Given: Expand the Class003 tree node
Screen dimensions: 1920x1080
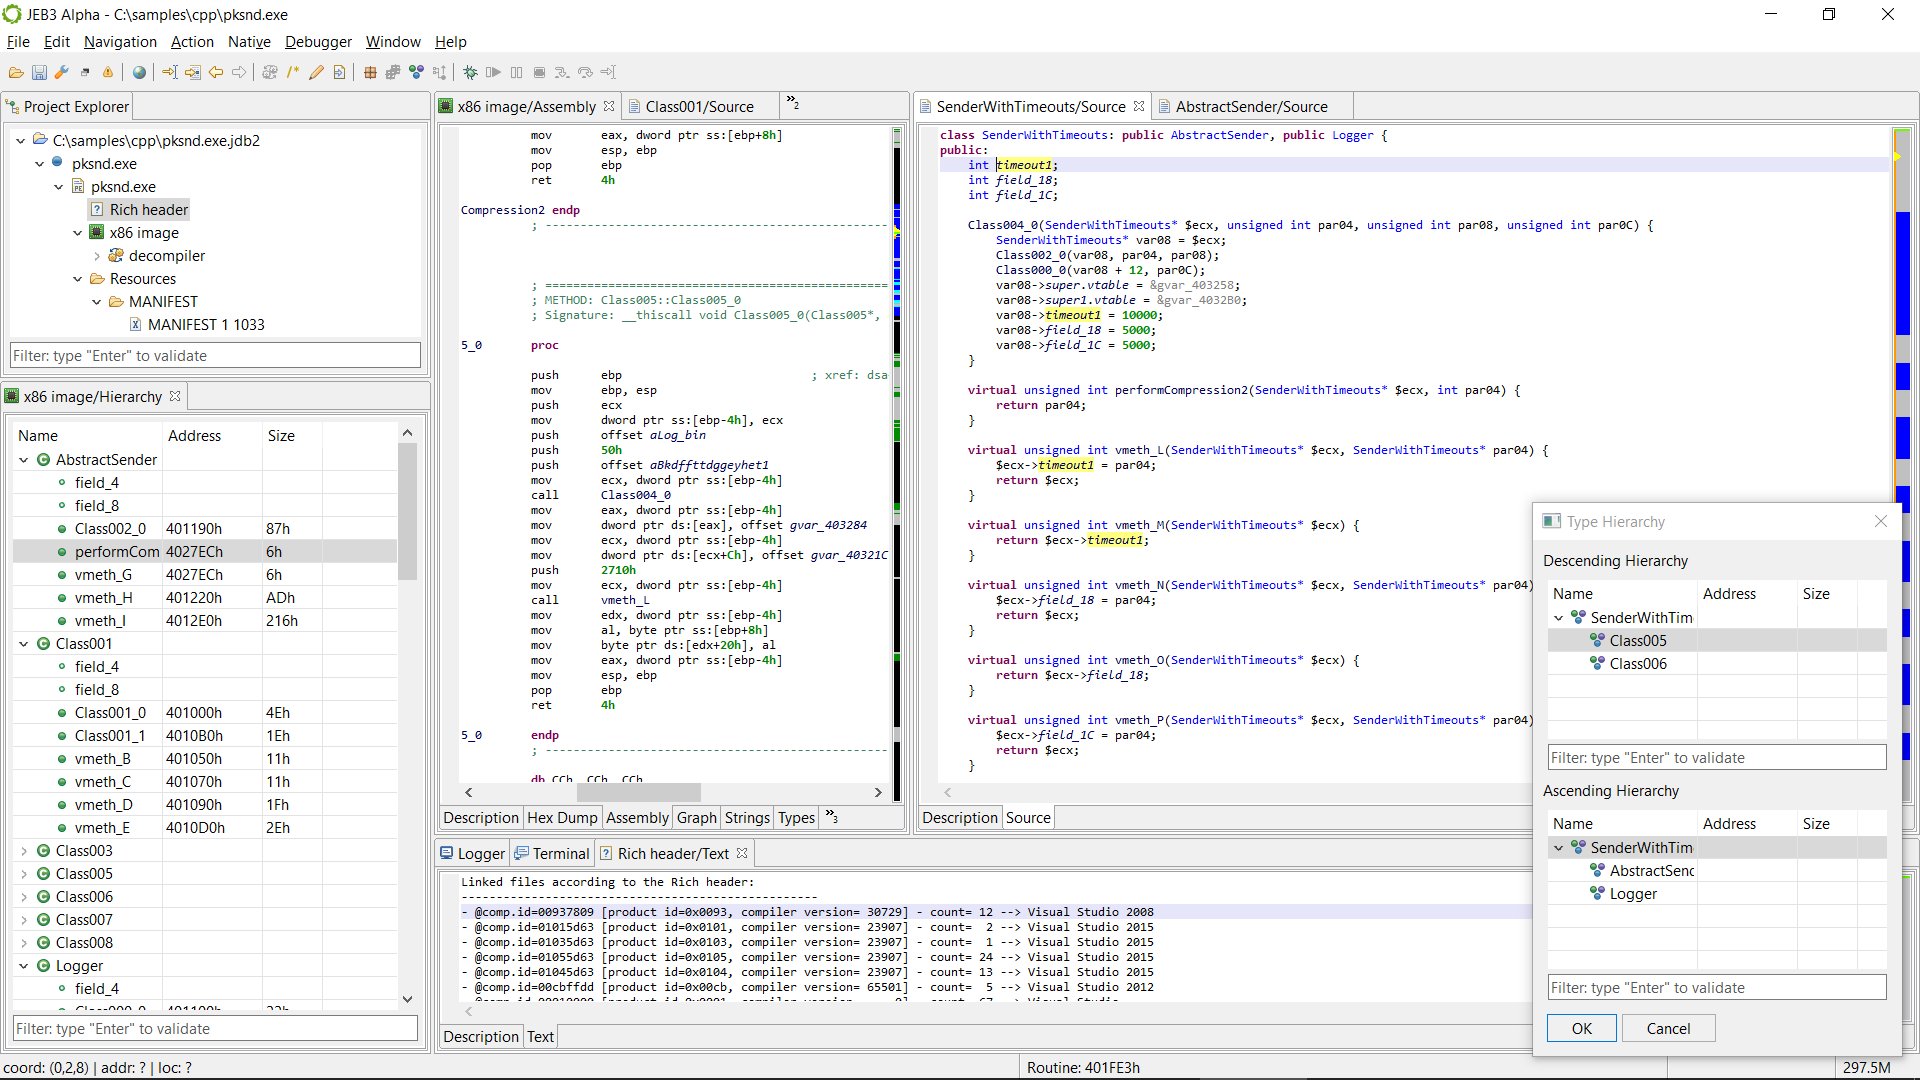Looking at the screenshot, I should click(23, 851).
